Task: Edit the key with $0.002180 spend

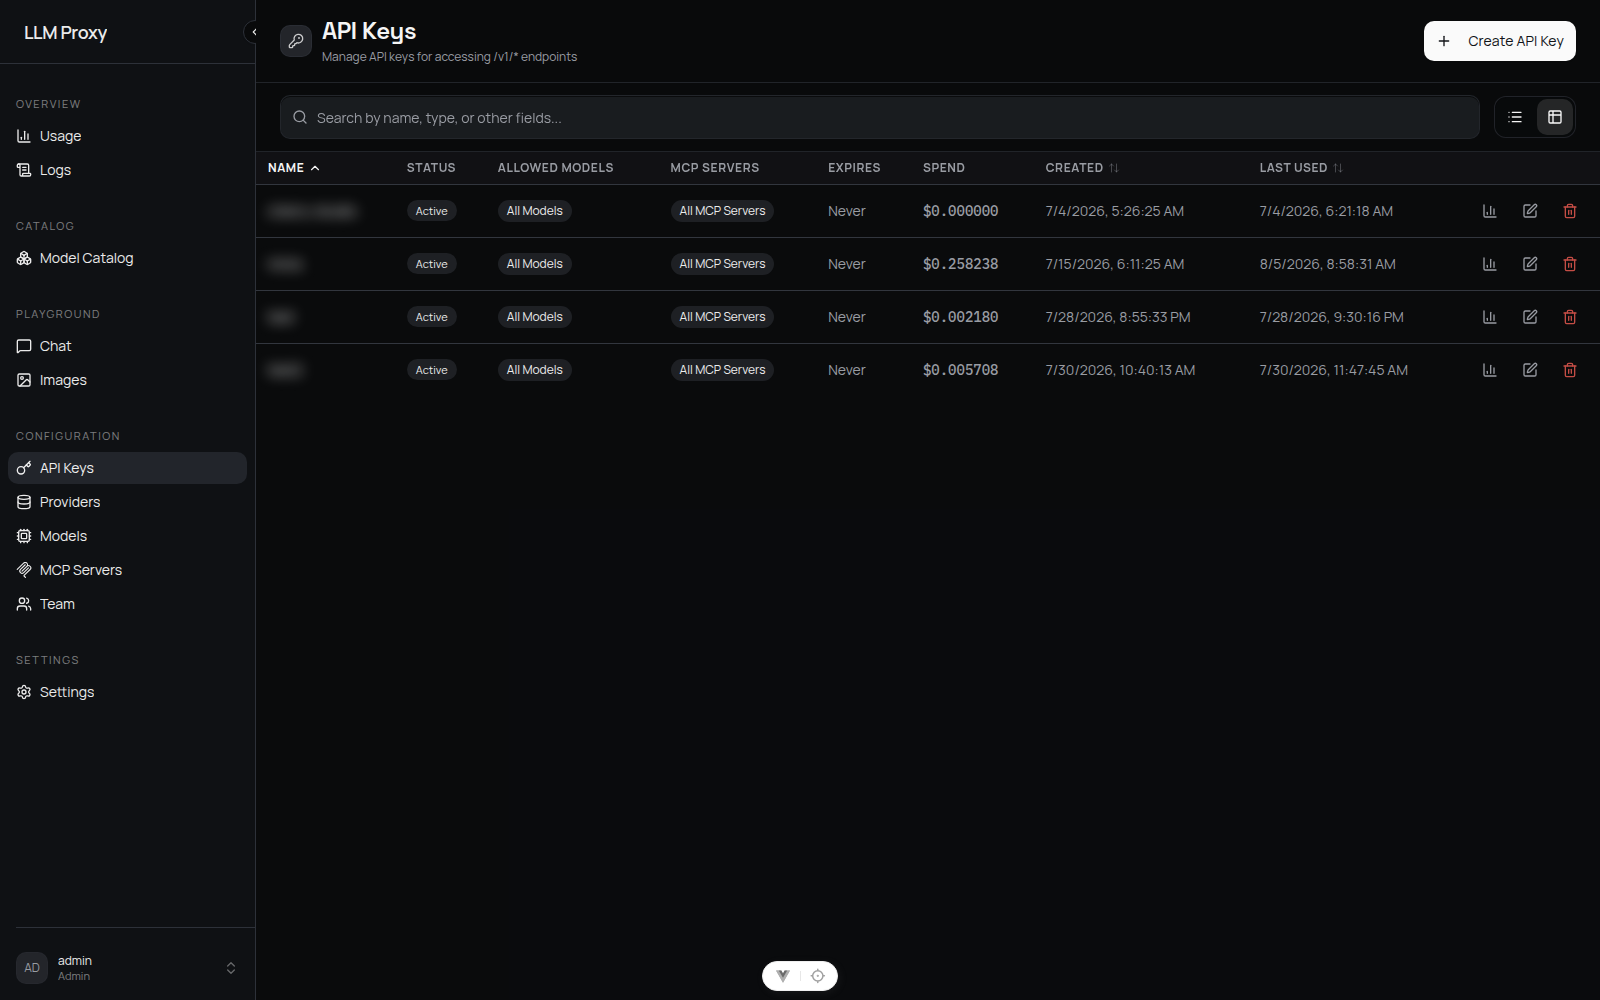Action: (x=1530, y=317)
